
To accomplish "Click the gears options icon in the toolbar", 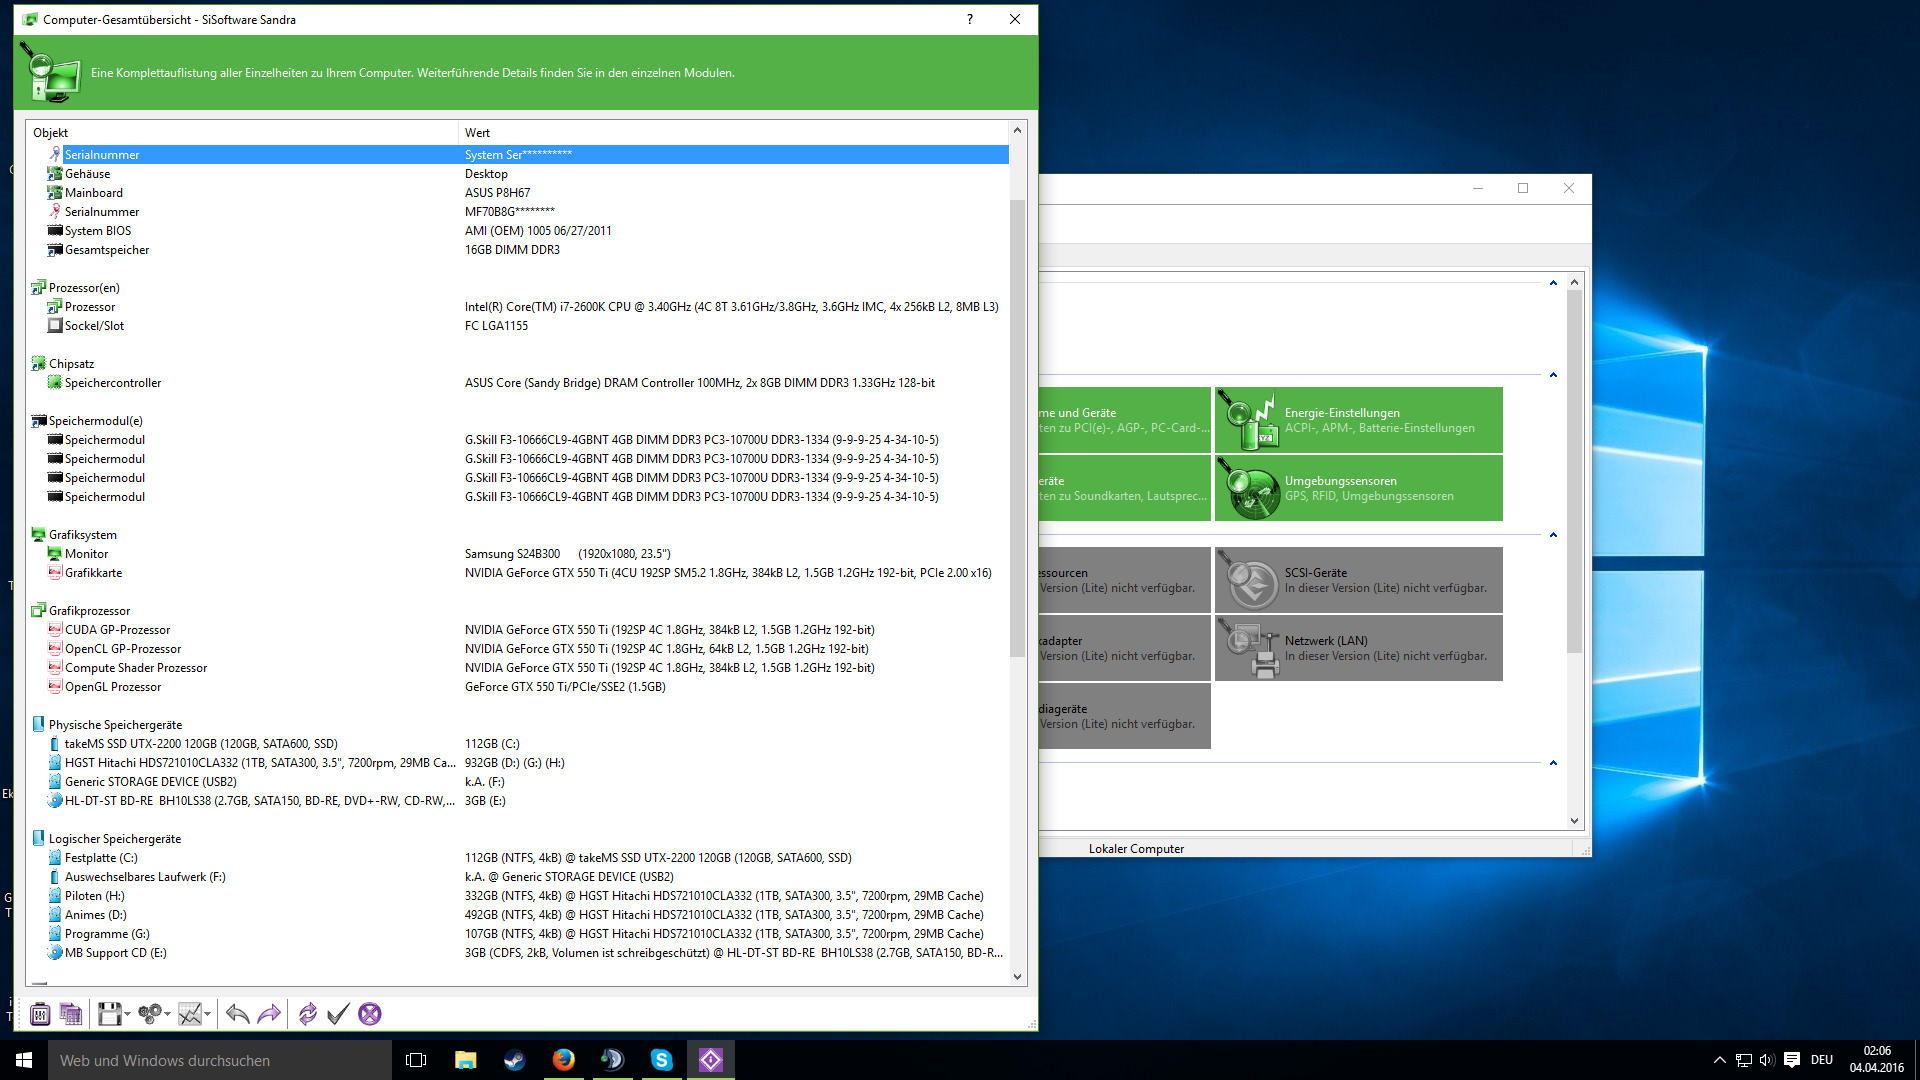I will coord(150,1014).
